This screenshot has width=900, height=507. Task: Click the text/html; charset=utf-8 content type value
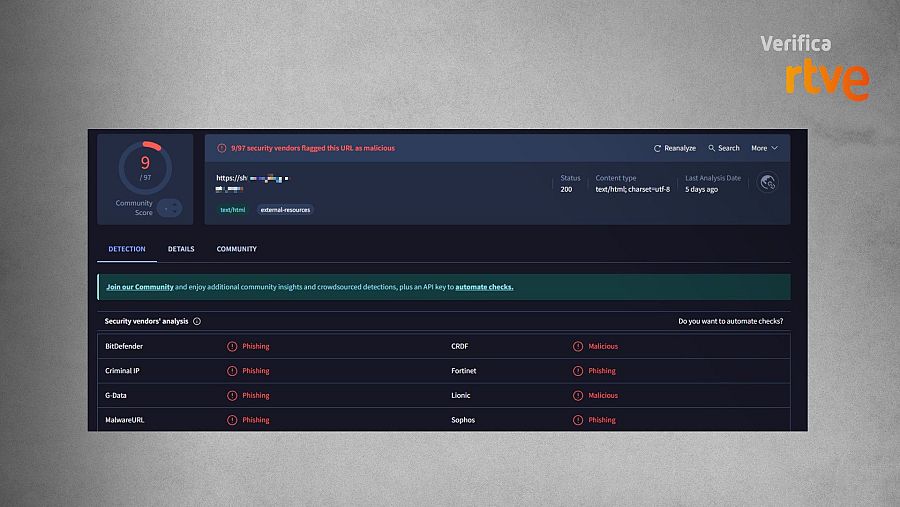(633, 189)
